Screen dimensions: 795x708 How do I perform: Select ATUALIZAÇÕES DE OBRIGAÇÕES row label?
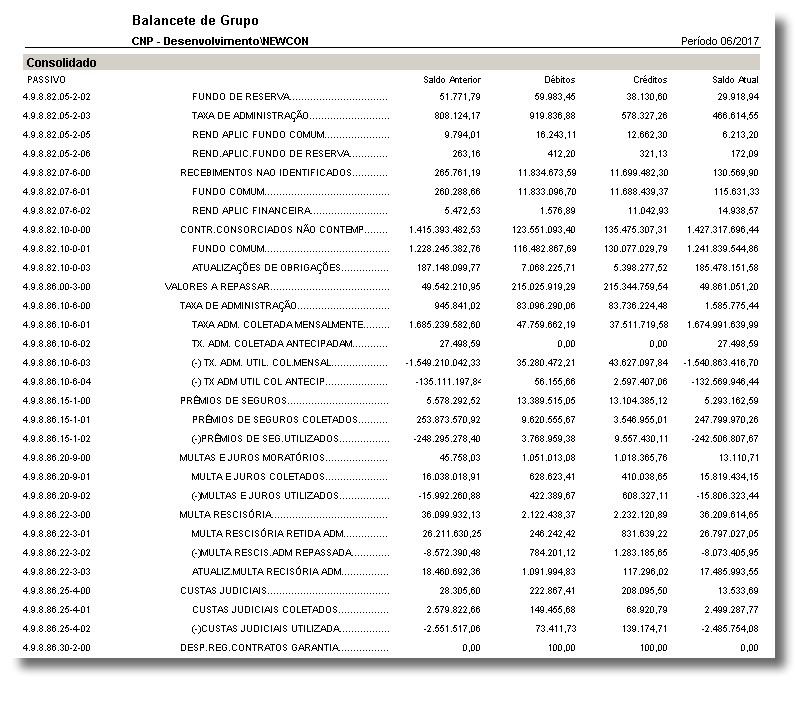tap(266, 268)
